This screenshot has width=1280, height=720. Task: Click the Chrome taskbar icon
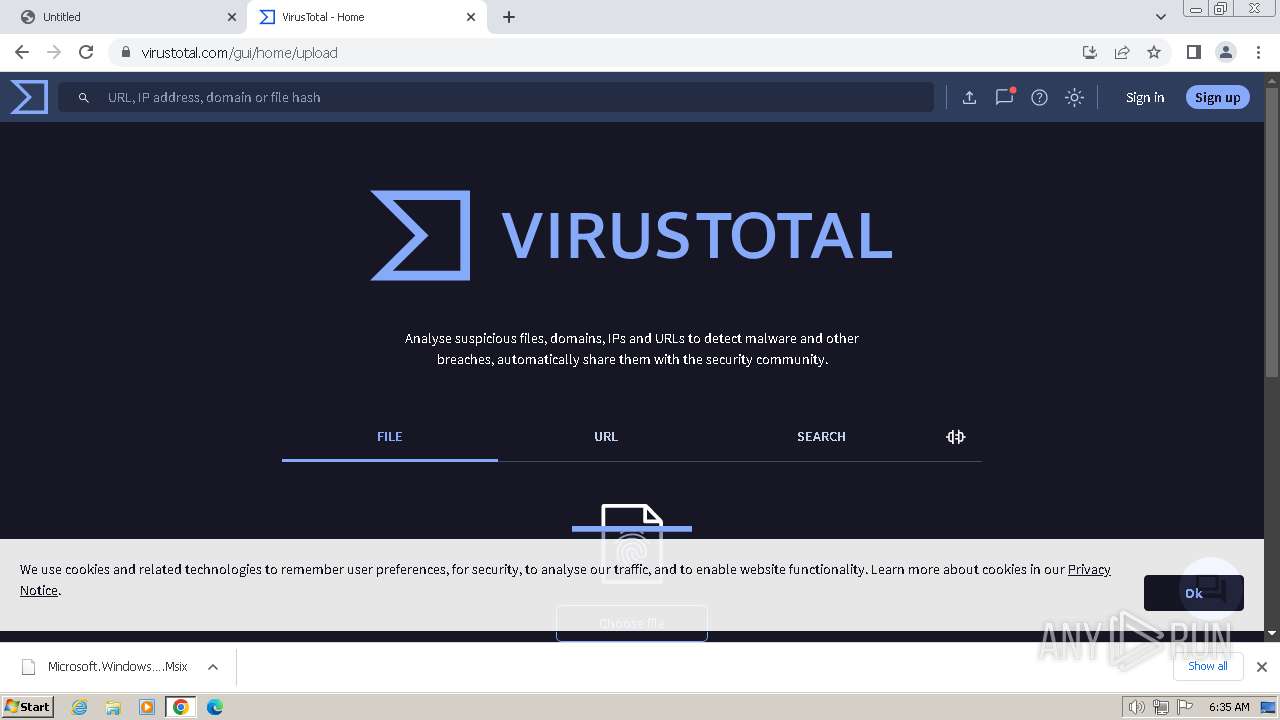(181, 707)
